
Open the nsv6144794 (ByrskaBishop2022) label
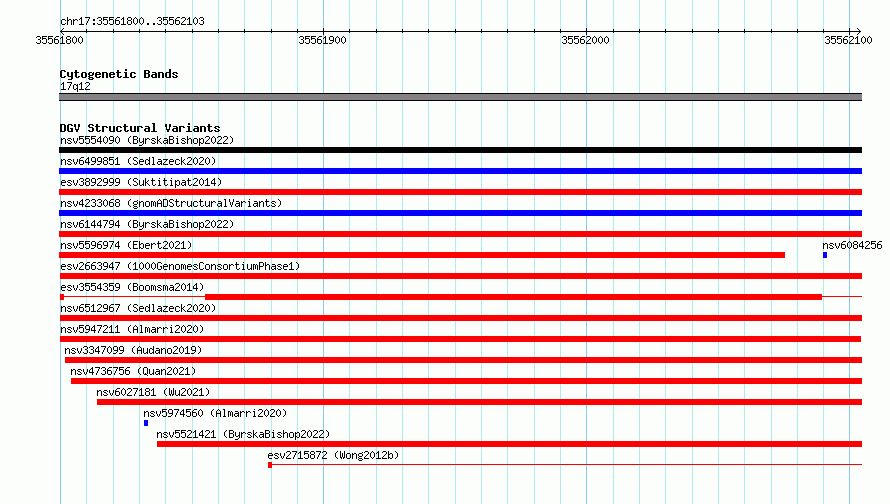147,224
